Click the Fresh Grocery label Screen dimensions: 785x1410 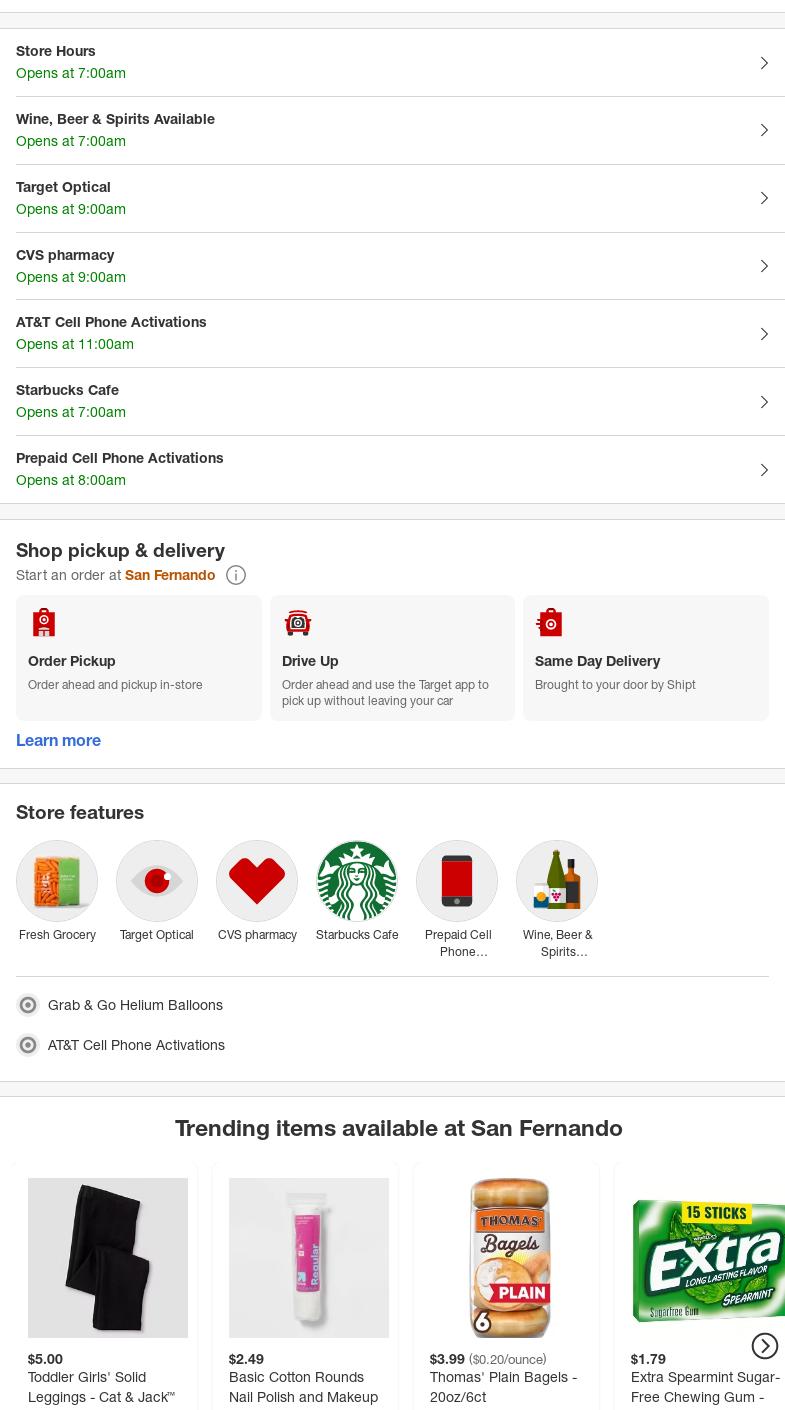(x=57, y=935)
